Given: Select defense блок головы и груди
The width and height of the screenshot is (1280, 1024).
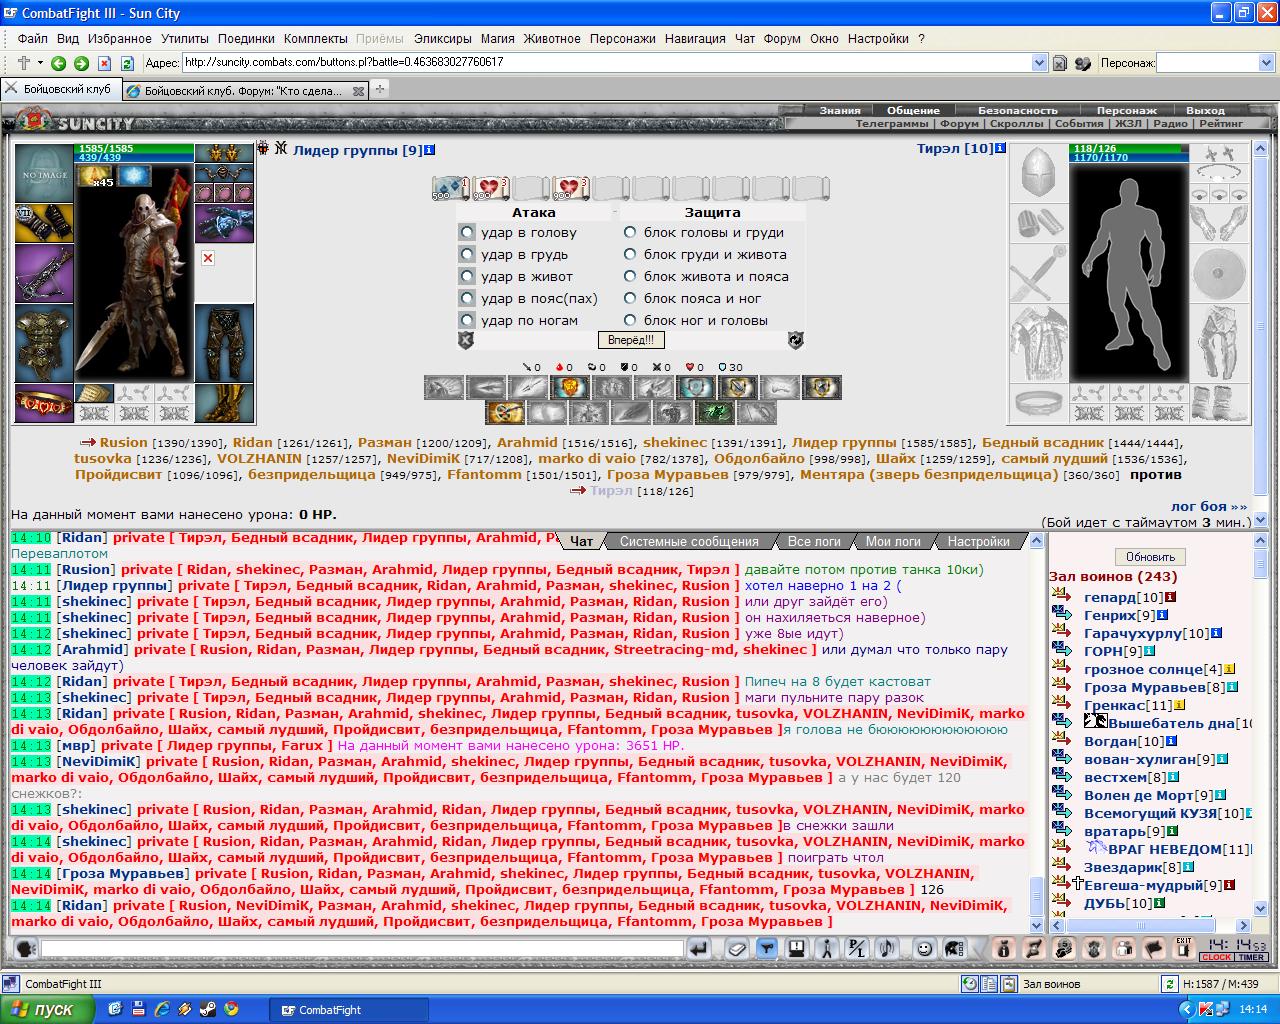Looking at the screenshot, I should 630,232.
